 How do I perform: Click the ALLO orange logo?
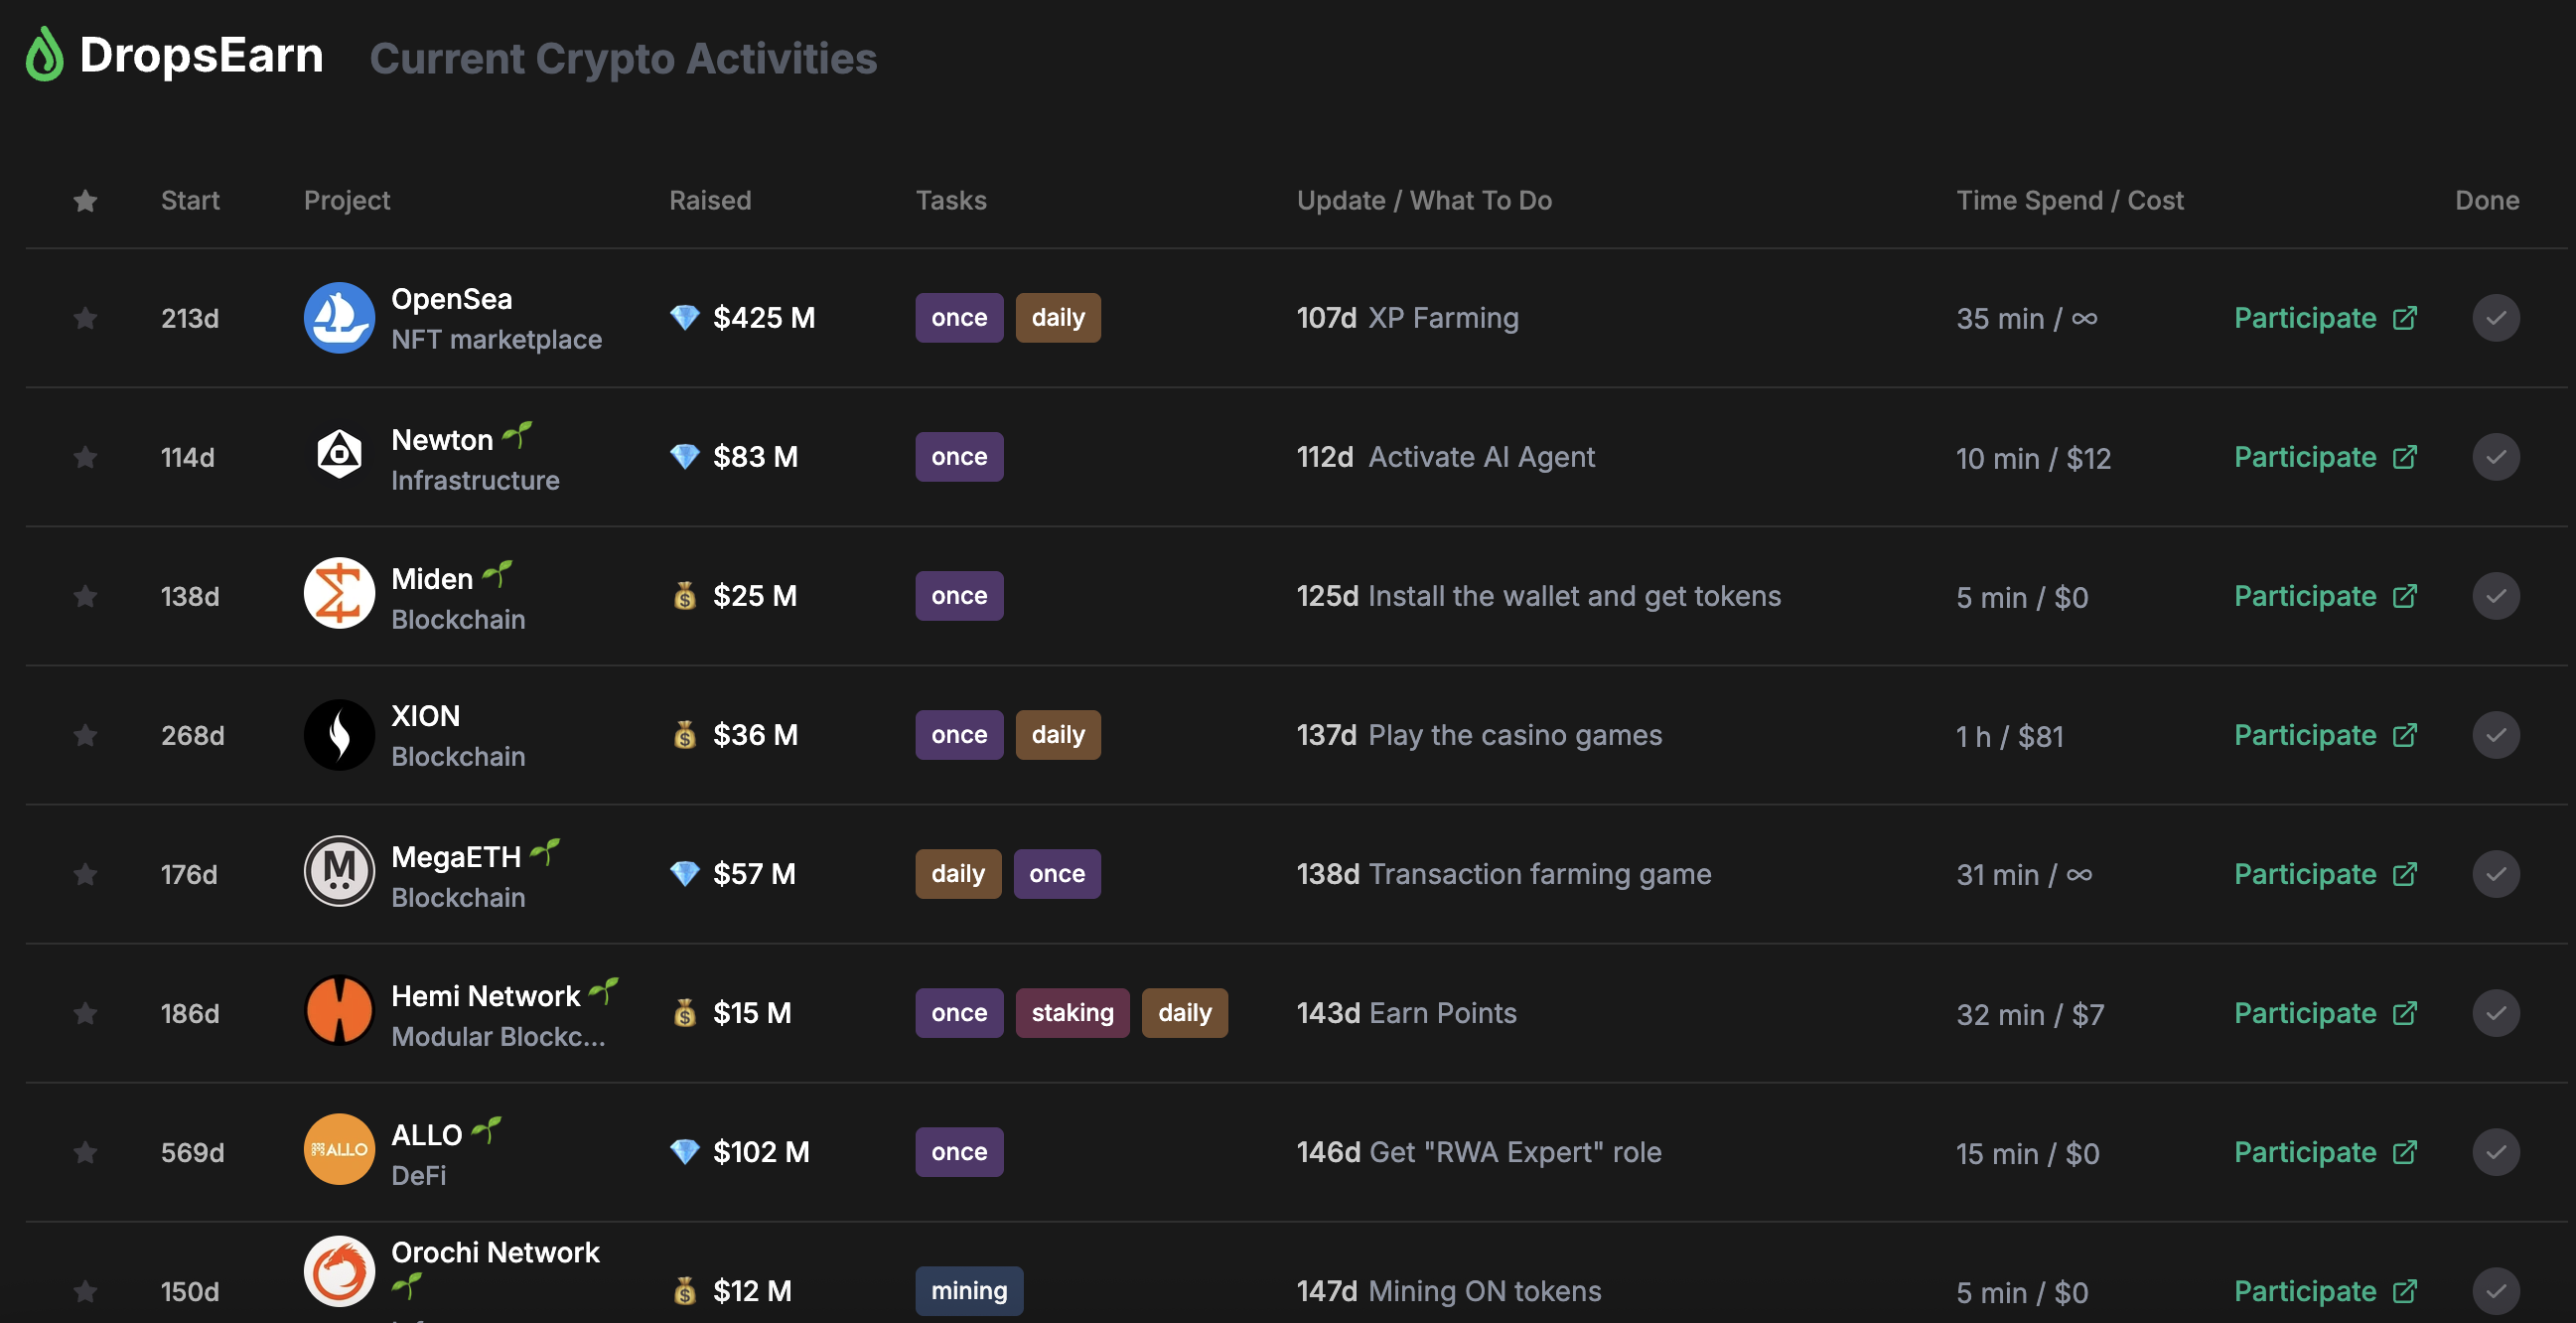(x=339, y=1150)
